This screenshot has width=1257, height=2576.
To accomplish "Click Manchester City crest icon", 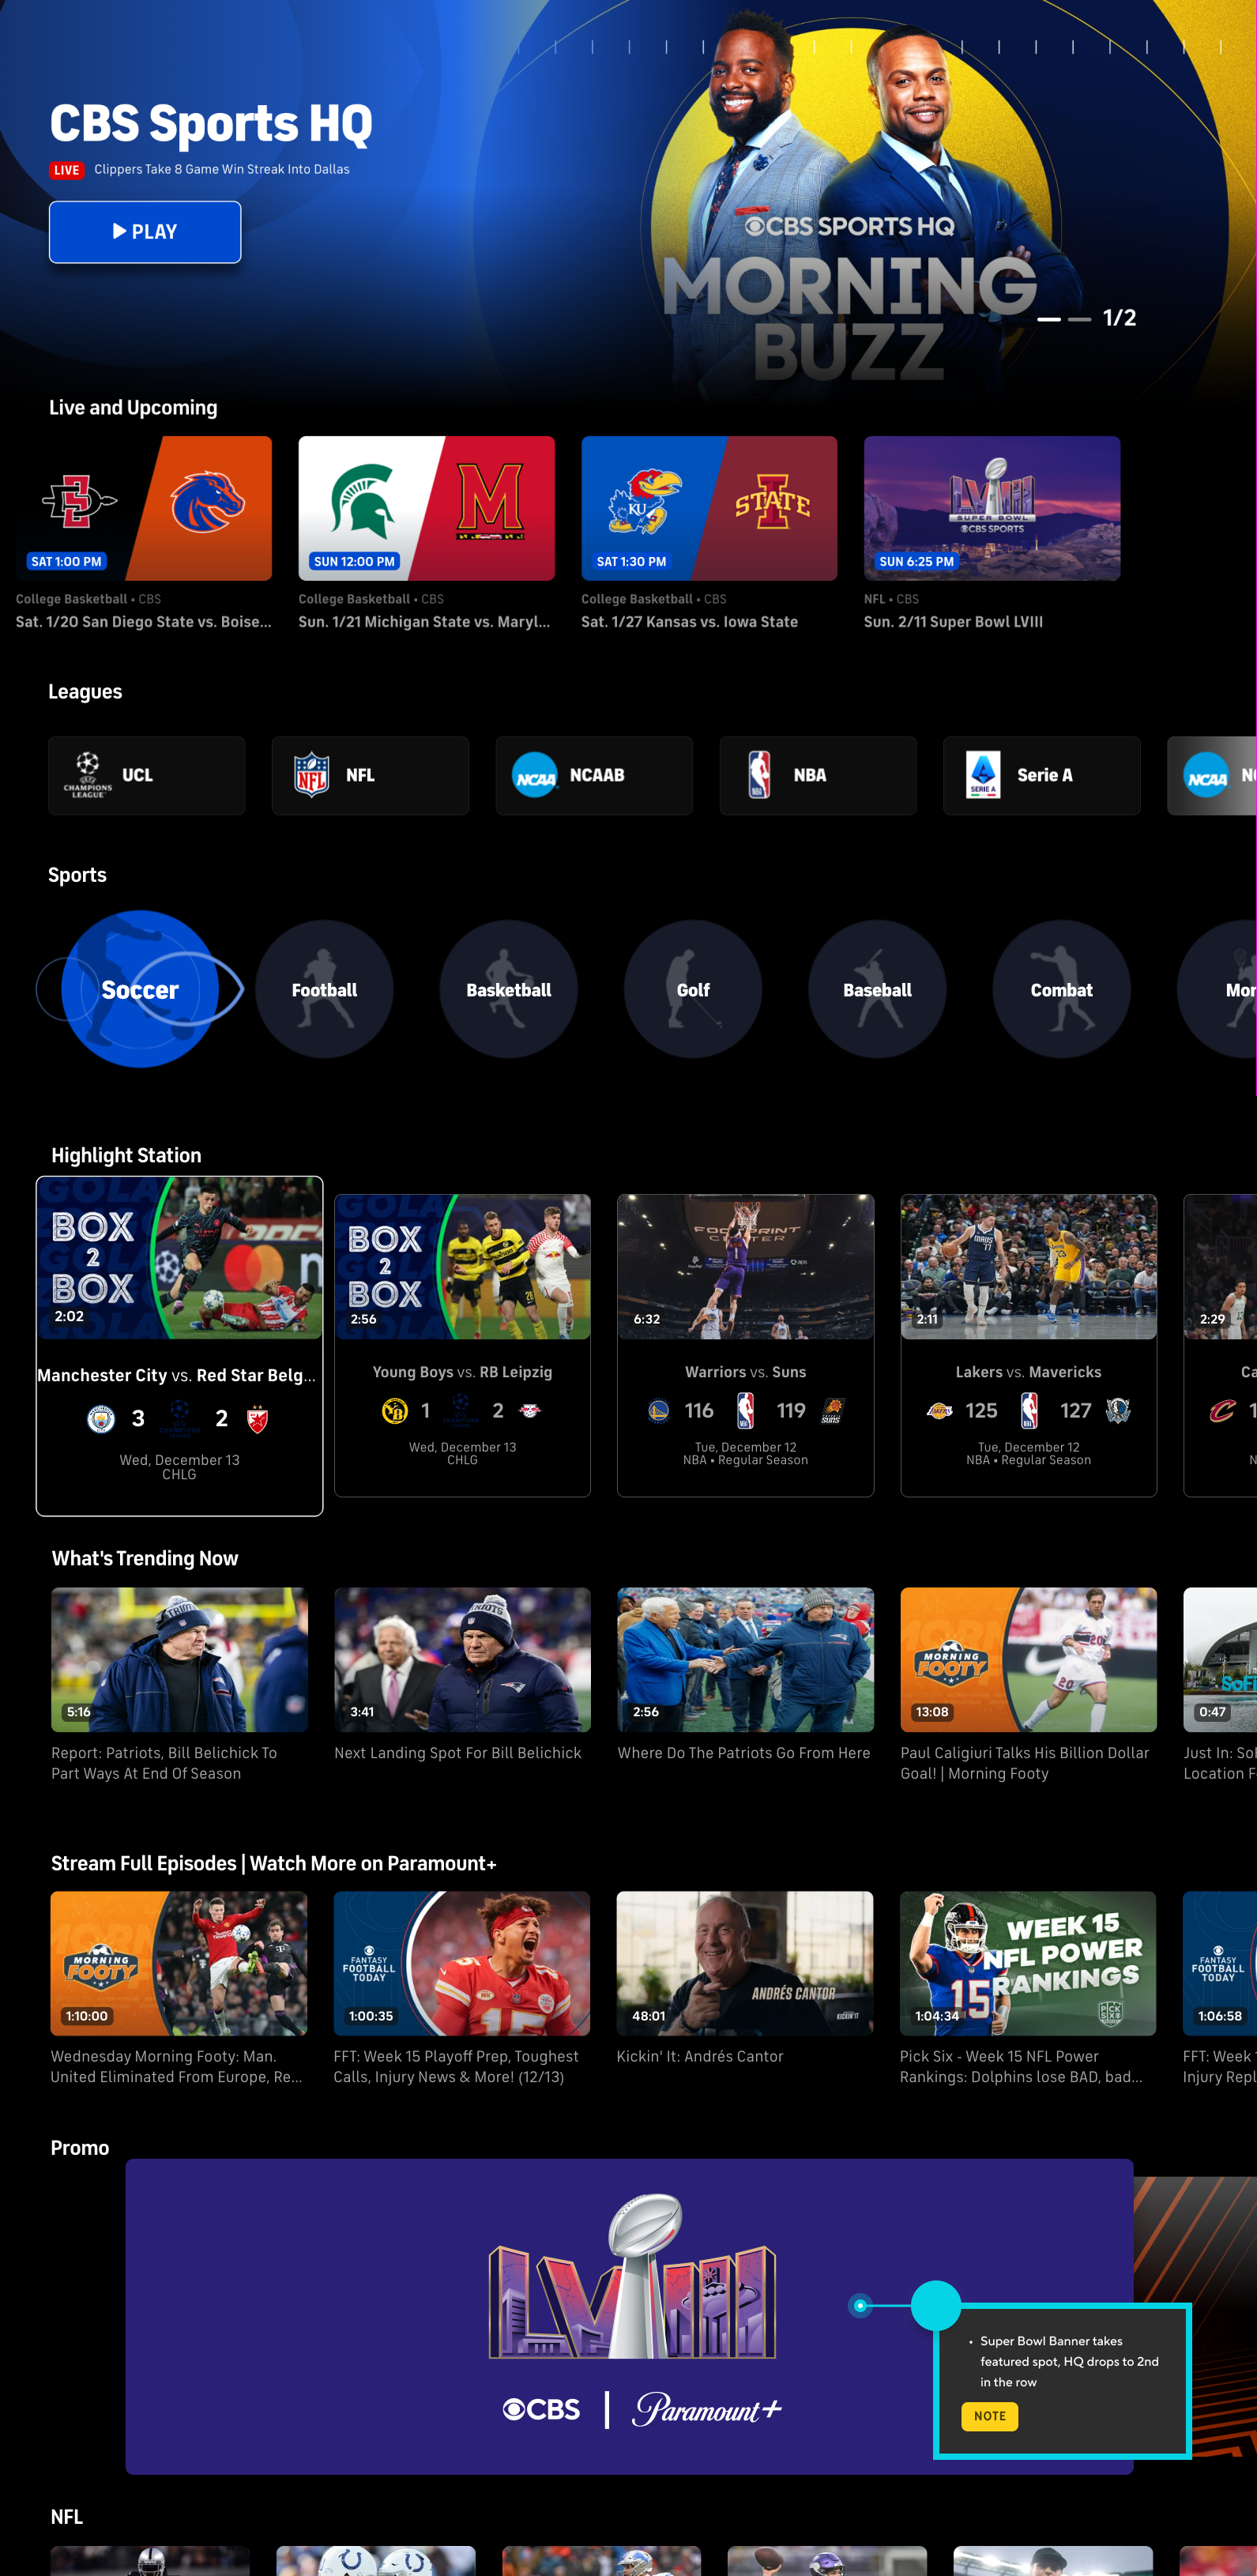I will pos(101,1419).
